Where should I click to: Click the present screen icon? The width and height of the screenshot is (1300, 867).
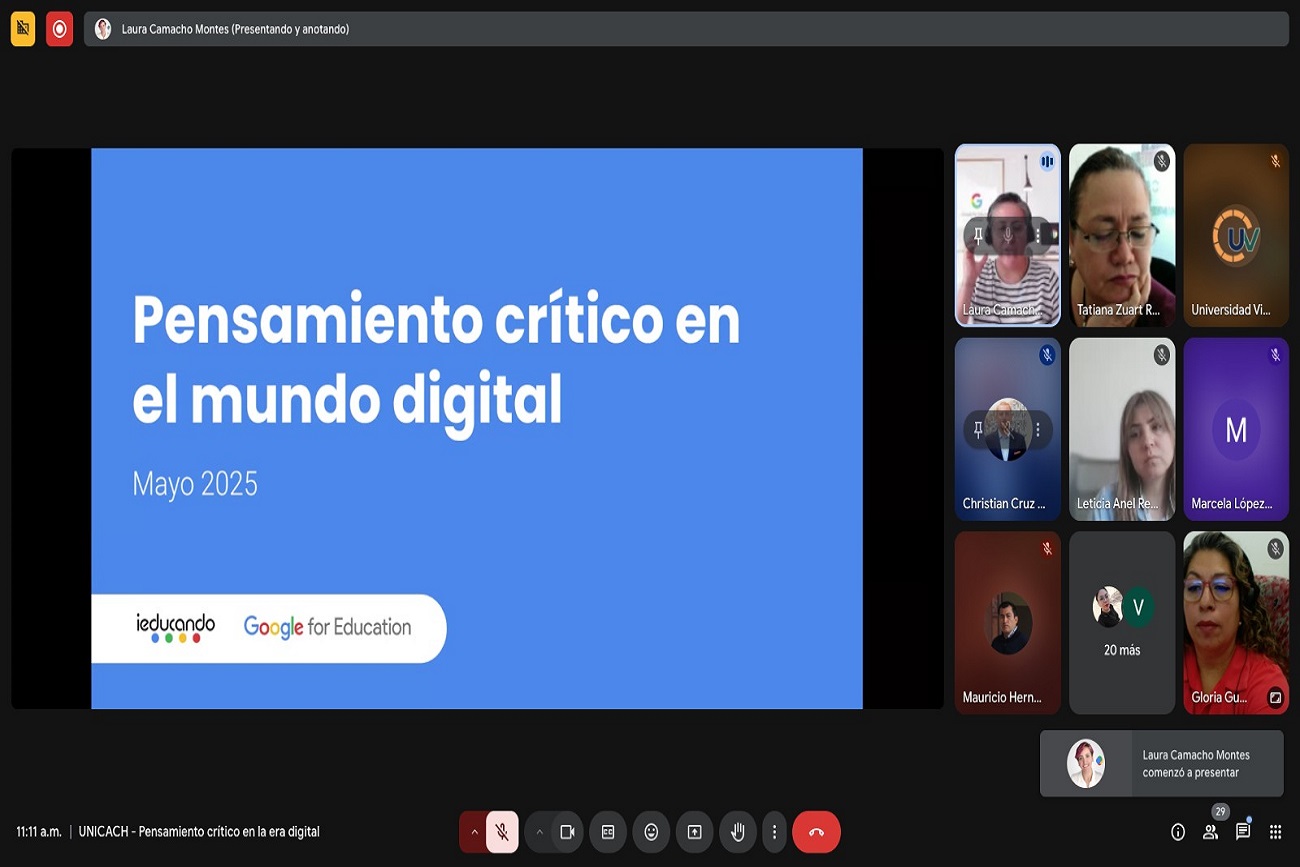coord(694,832)
